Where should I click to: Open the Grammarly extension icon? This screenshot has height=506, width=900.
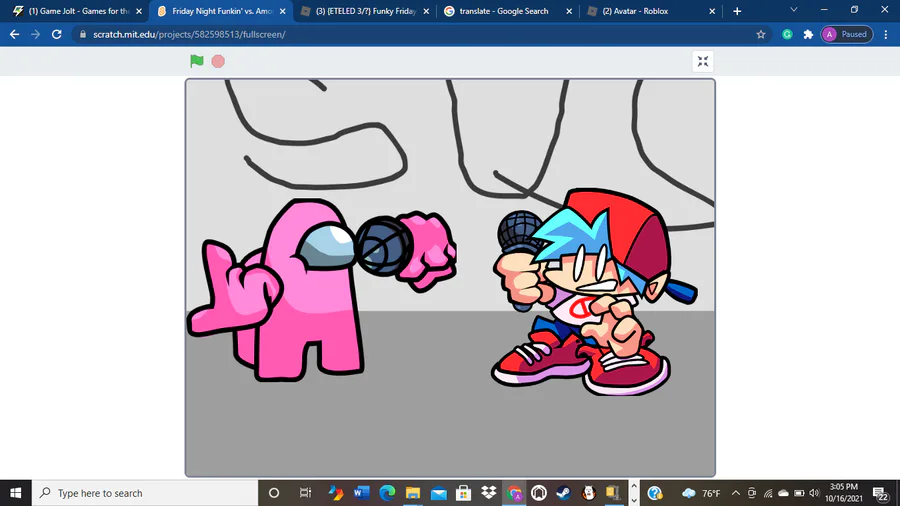788,34
